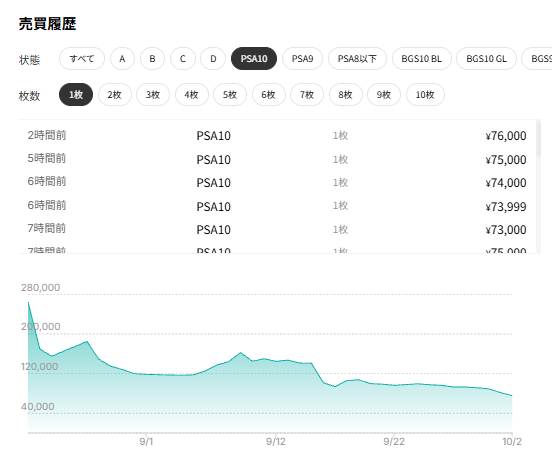The height and width of the screenshot is (469, 552).
Task: Click the 7時間前 row with ¥73,000
Action: pyautogui.click(x=277, y=230)
